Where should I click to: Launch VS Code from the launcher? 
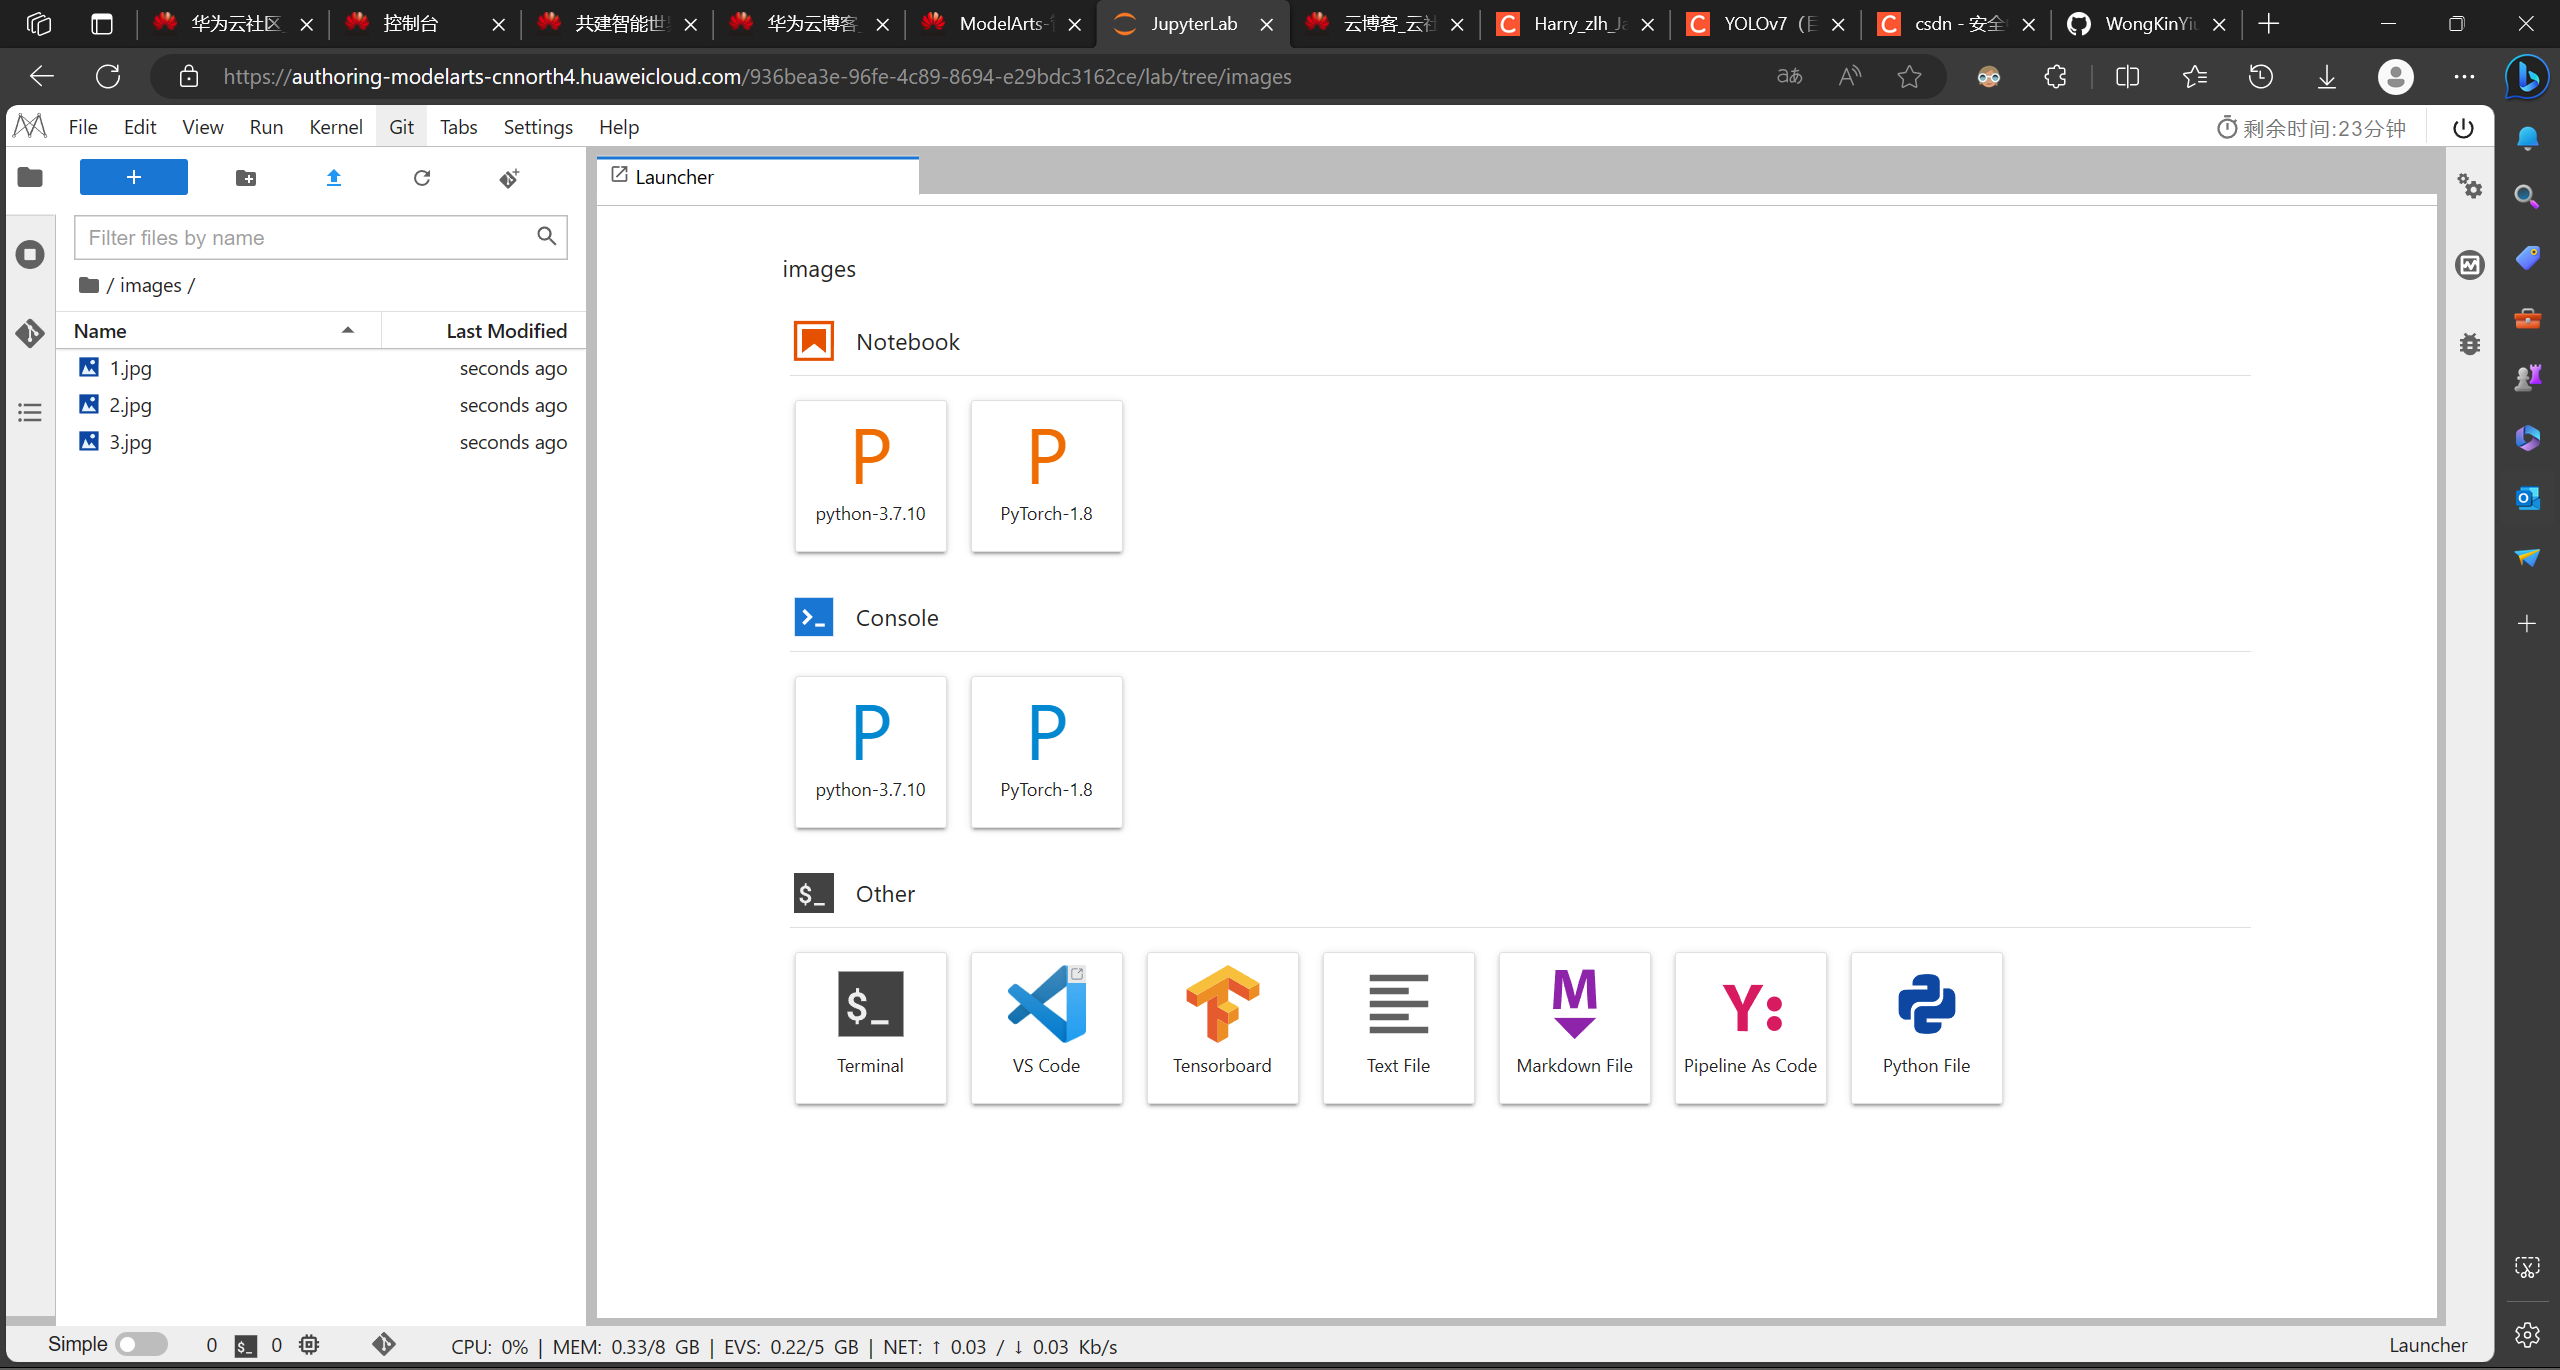(x=1046, y=1026)
